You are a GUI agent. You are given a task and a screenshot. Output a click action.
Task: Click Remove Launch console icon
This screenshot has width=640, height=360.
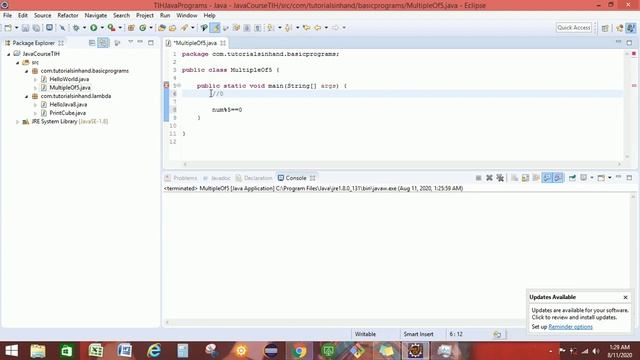pos(489,178)
